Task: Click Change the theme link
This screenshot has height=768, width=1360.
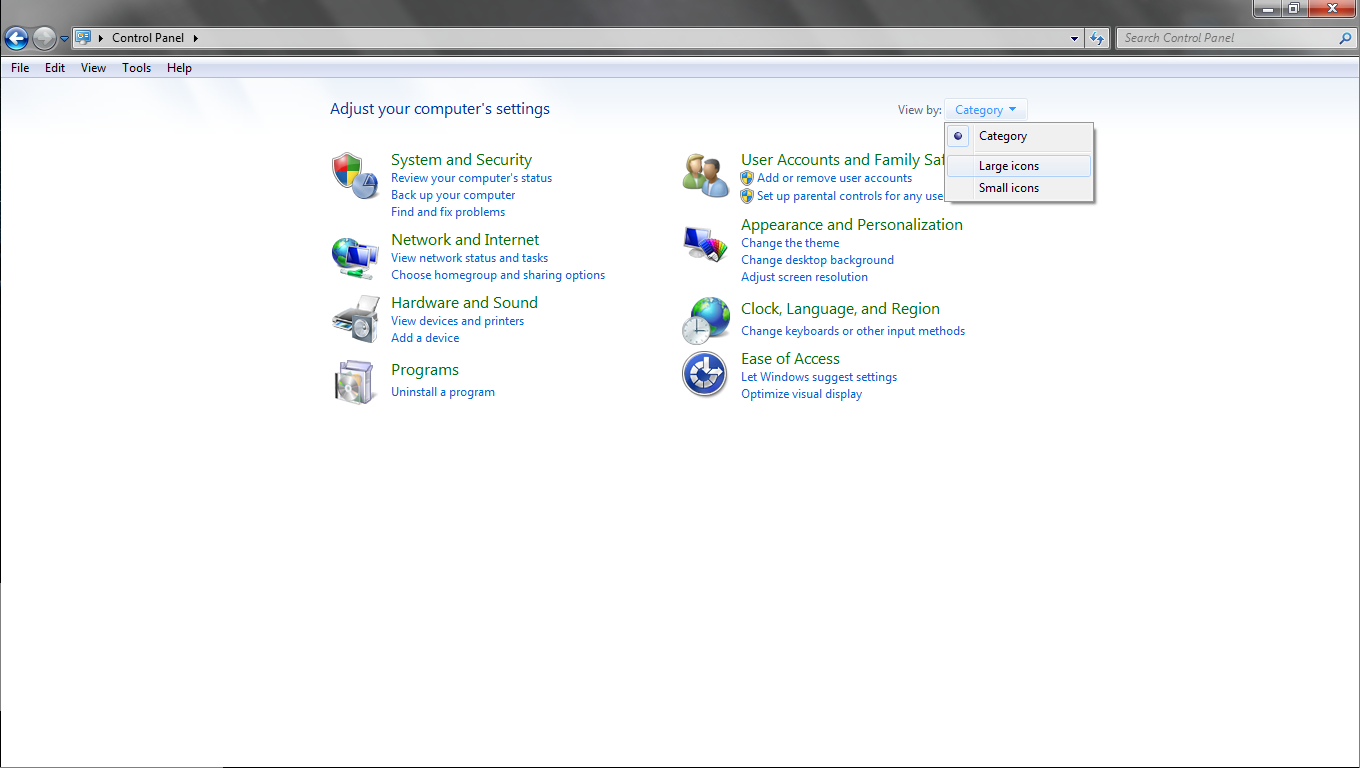Action: coord(790,243)
